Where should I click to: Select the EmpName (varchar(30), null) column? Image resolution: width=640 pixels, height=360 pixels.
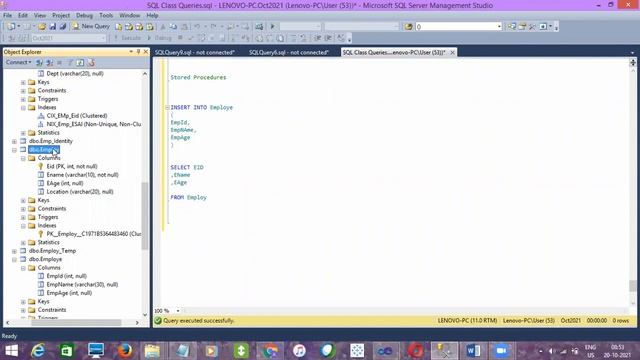coord(82,284)
